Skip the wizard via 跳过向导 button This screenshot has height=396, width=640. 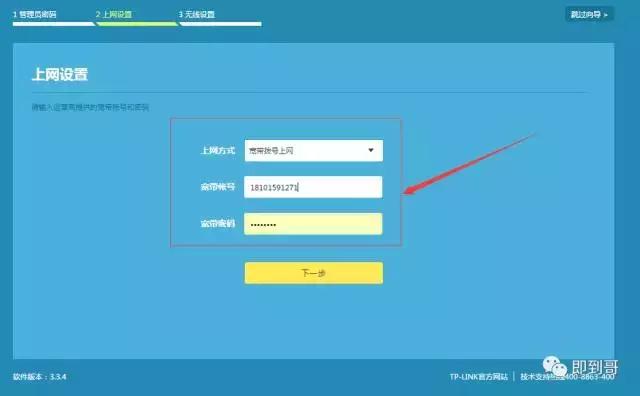589,15
